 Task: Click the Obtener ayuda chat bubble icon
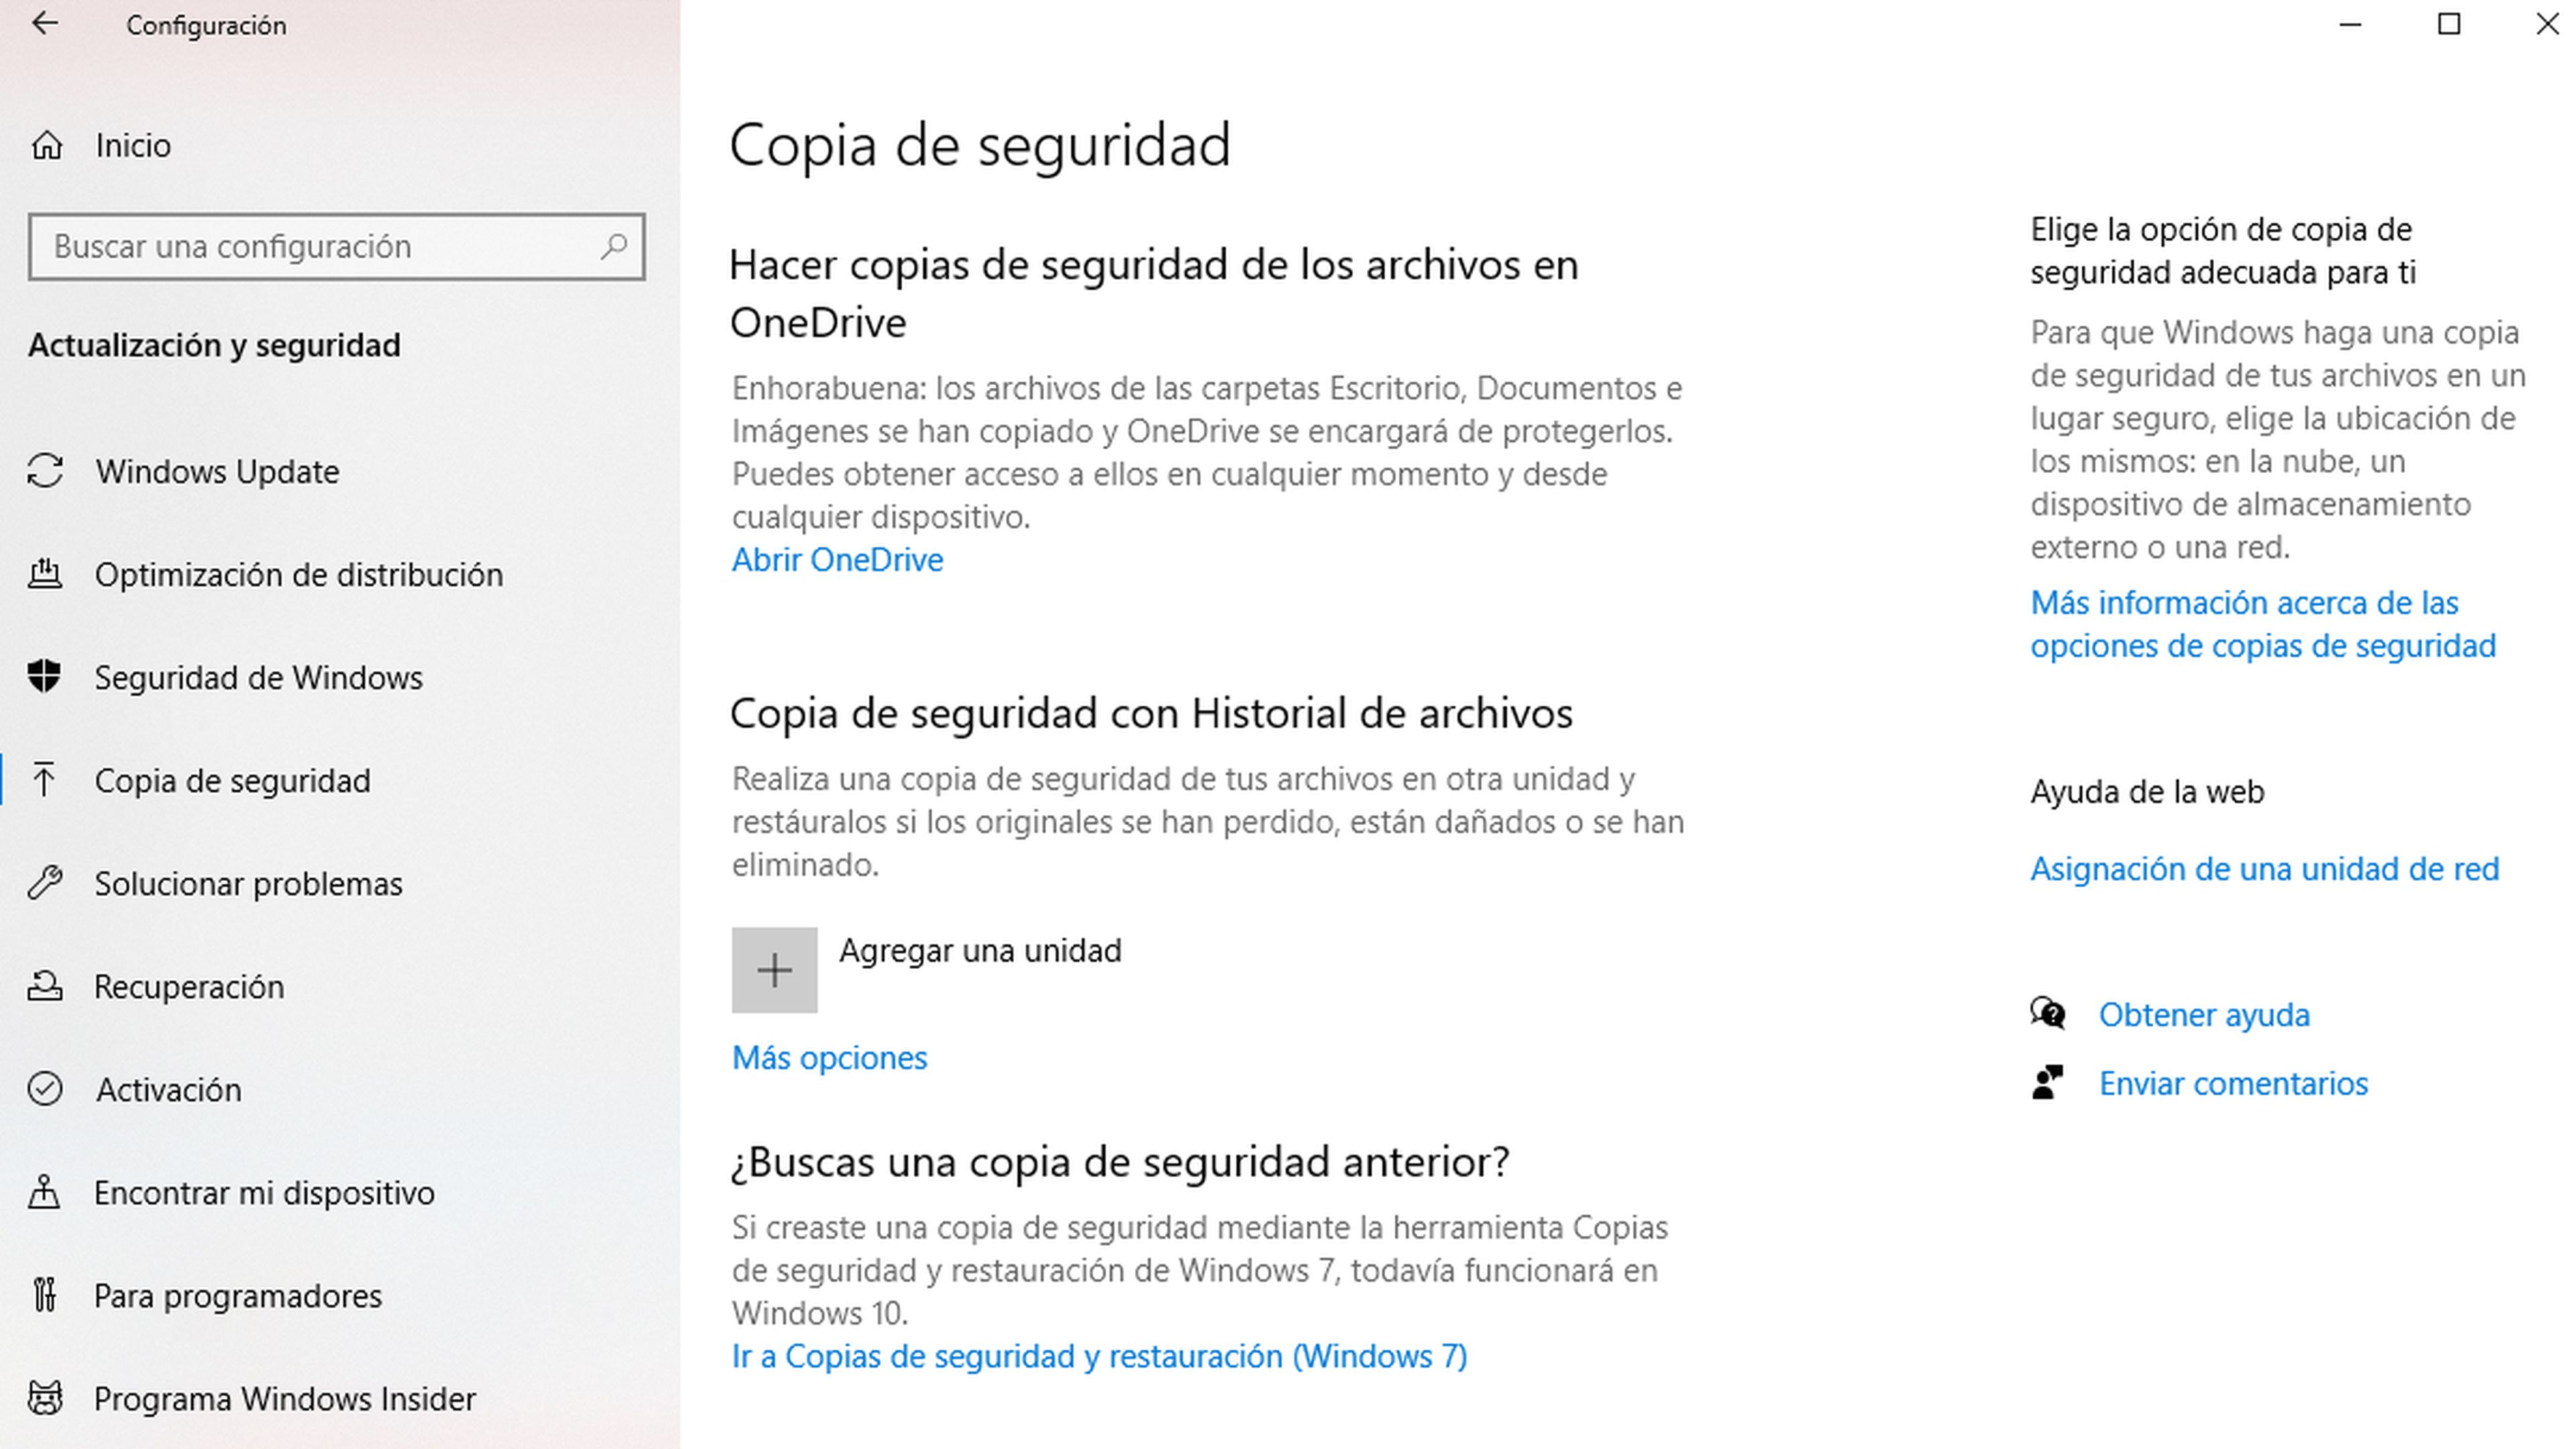2048,1014
